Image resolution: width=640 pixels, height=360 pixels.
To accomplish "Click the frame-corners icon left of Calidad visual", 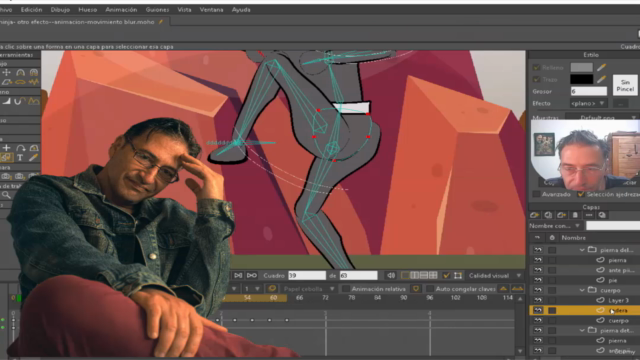I will pos(458,276).
